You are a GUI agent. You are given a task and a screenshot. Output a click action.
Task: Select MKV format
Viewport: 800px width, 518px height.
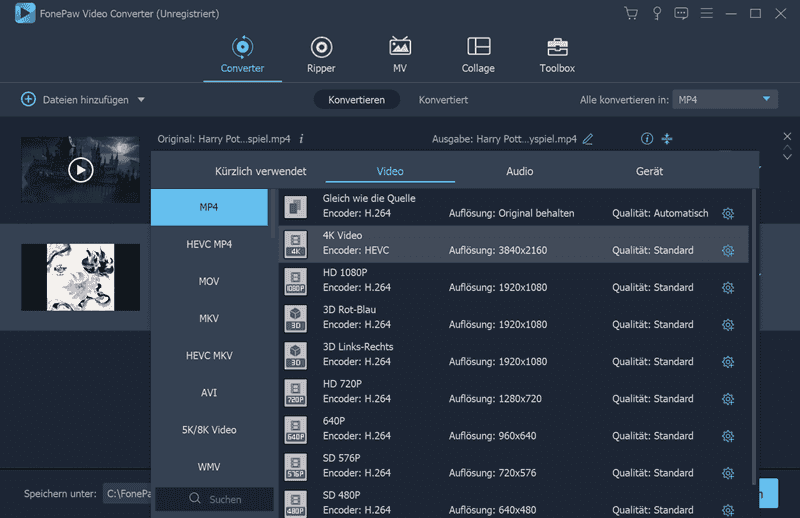(x=209, y=318)
